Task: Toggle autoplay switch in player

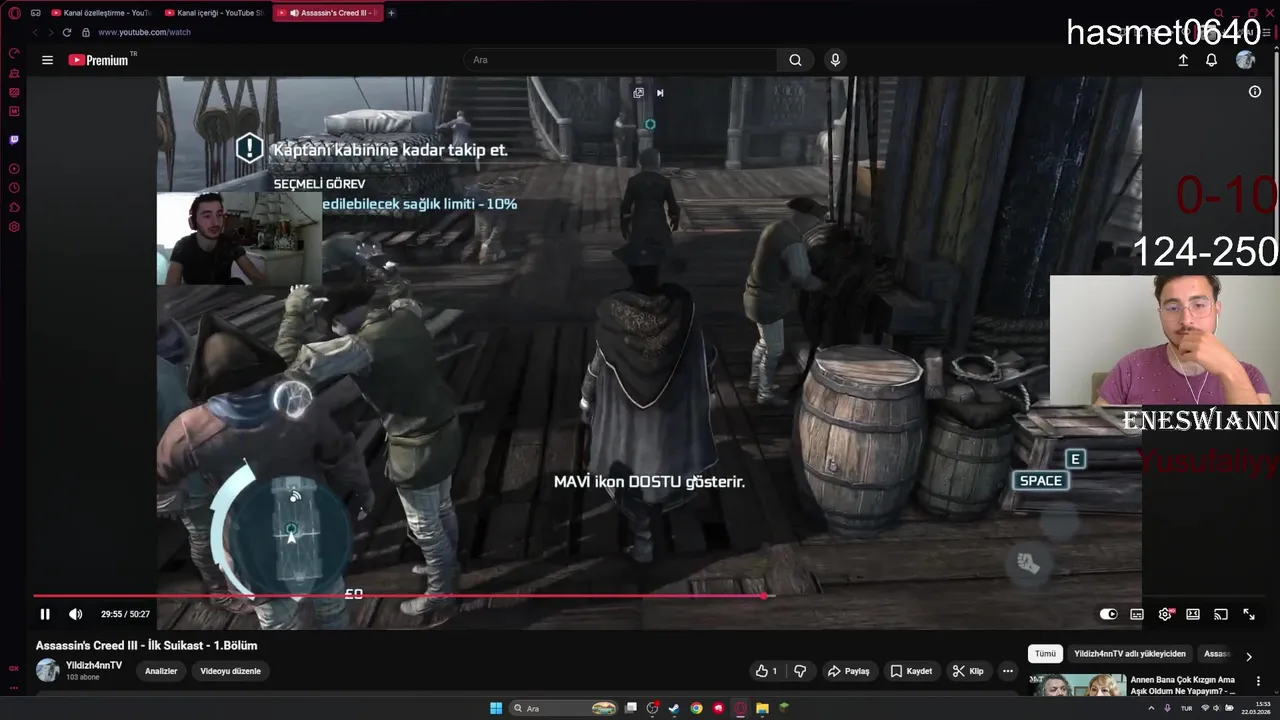Action: (1108, 614)
